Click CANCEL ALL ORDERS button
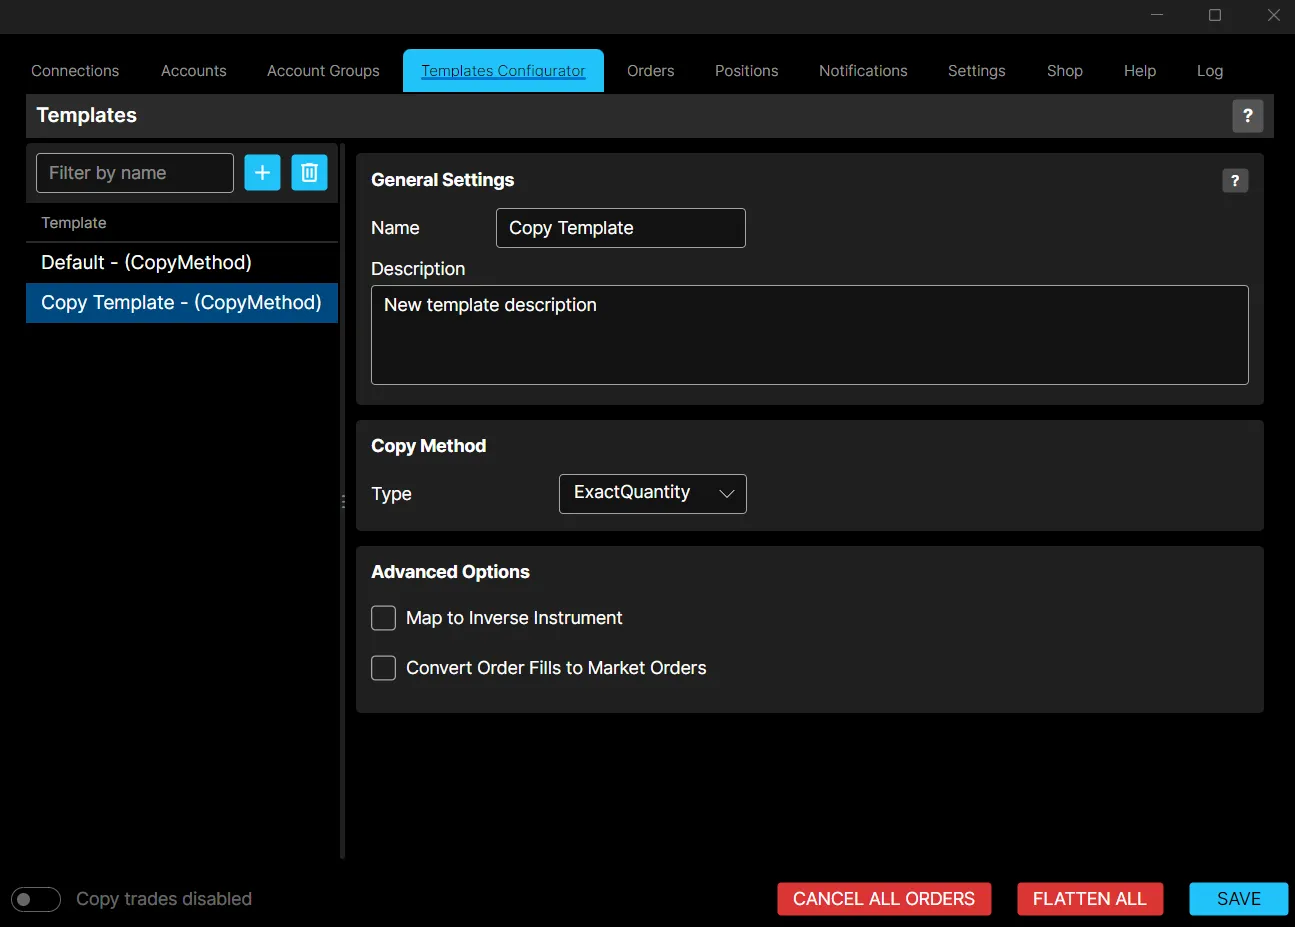1295x927 pixels. pos(884,899)
